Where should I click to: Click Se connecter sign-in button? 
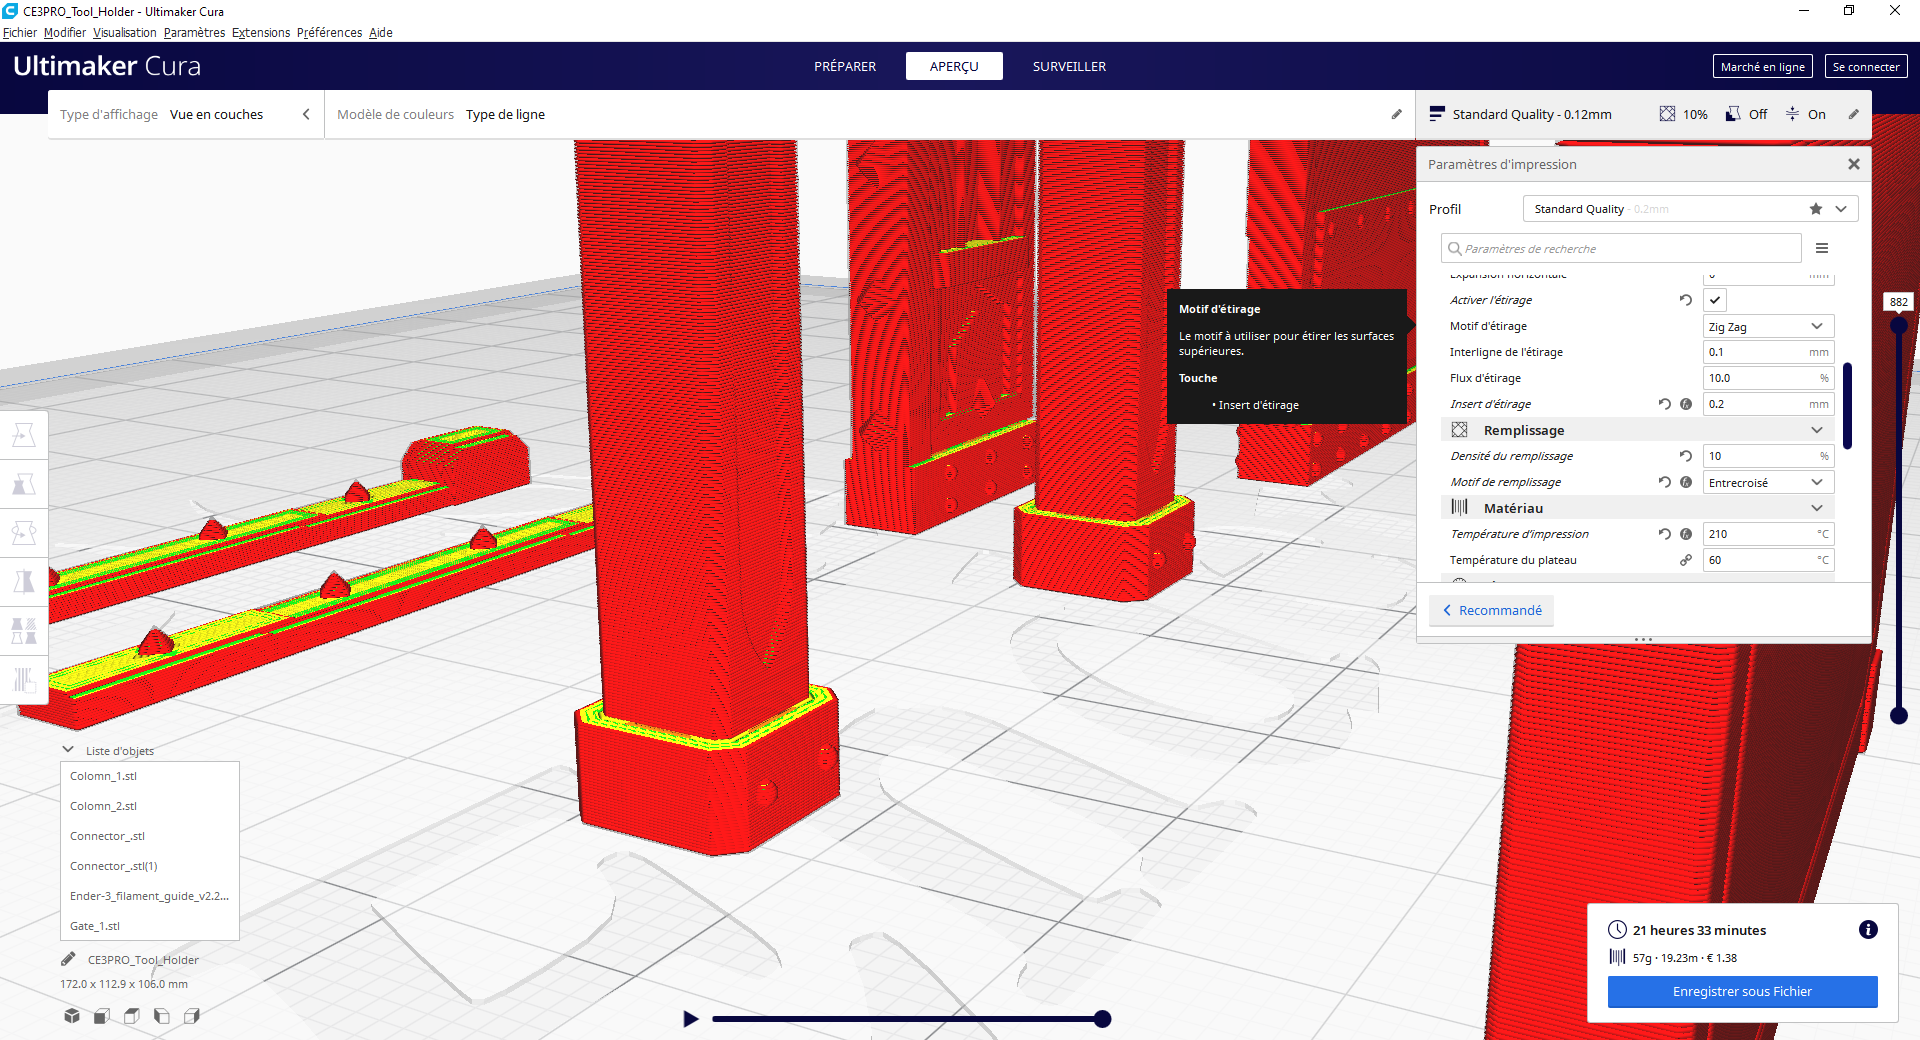pyautogui.click(x=1866, y=66)
